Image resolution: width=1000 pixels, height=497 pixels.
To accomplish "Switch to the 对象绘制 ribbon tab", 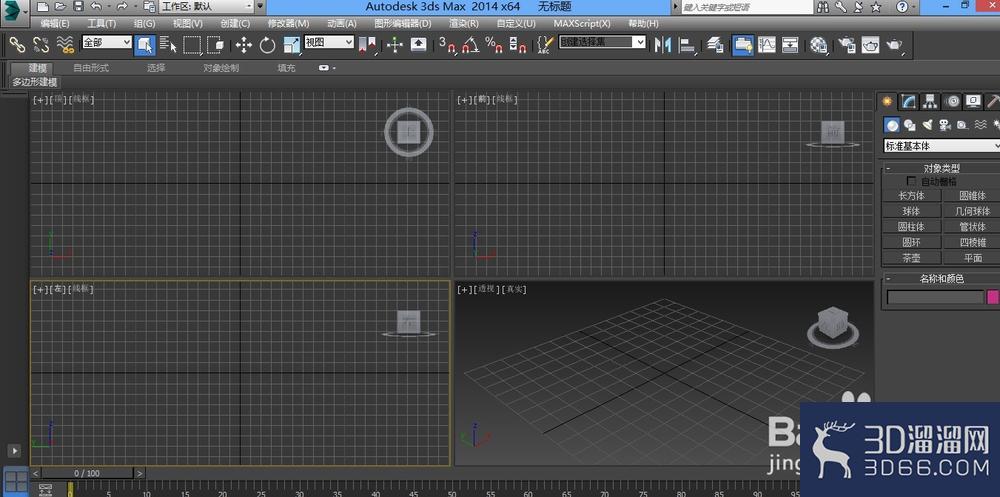I will click(x=221, y=68).
